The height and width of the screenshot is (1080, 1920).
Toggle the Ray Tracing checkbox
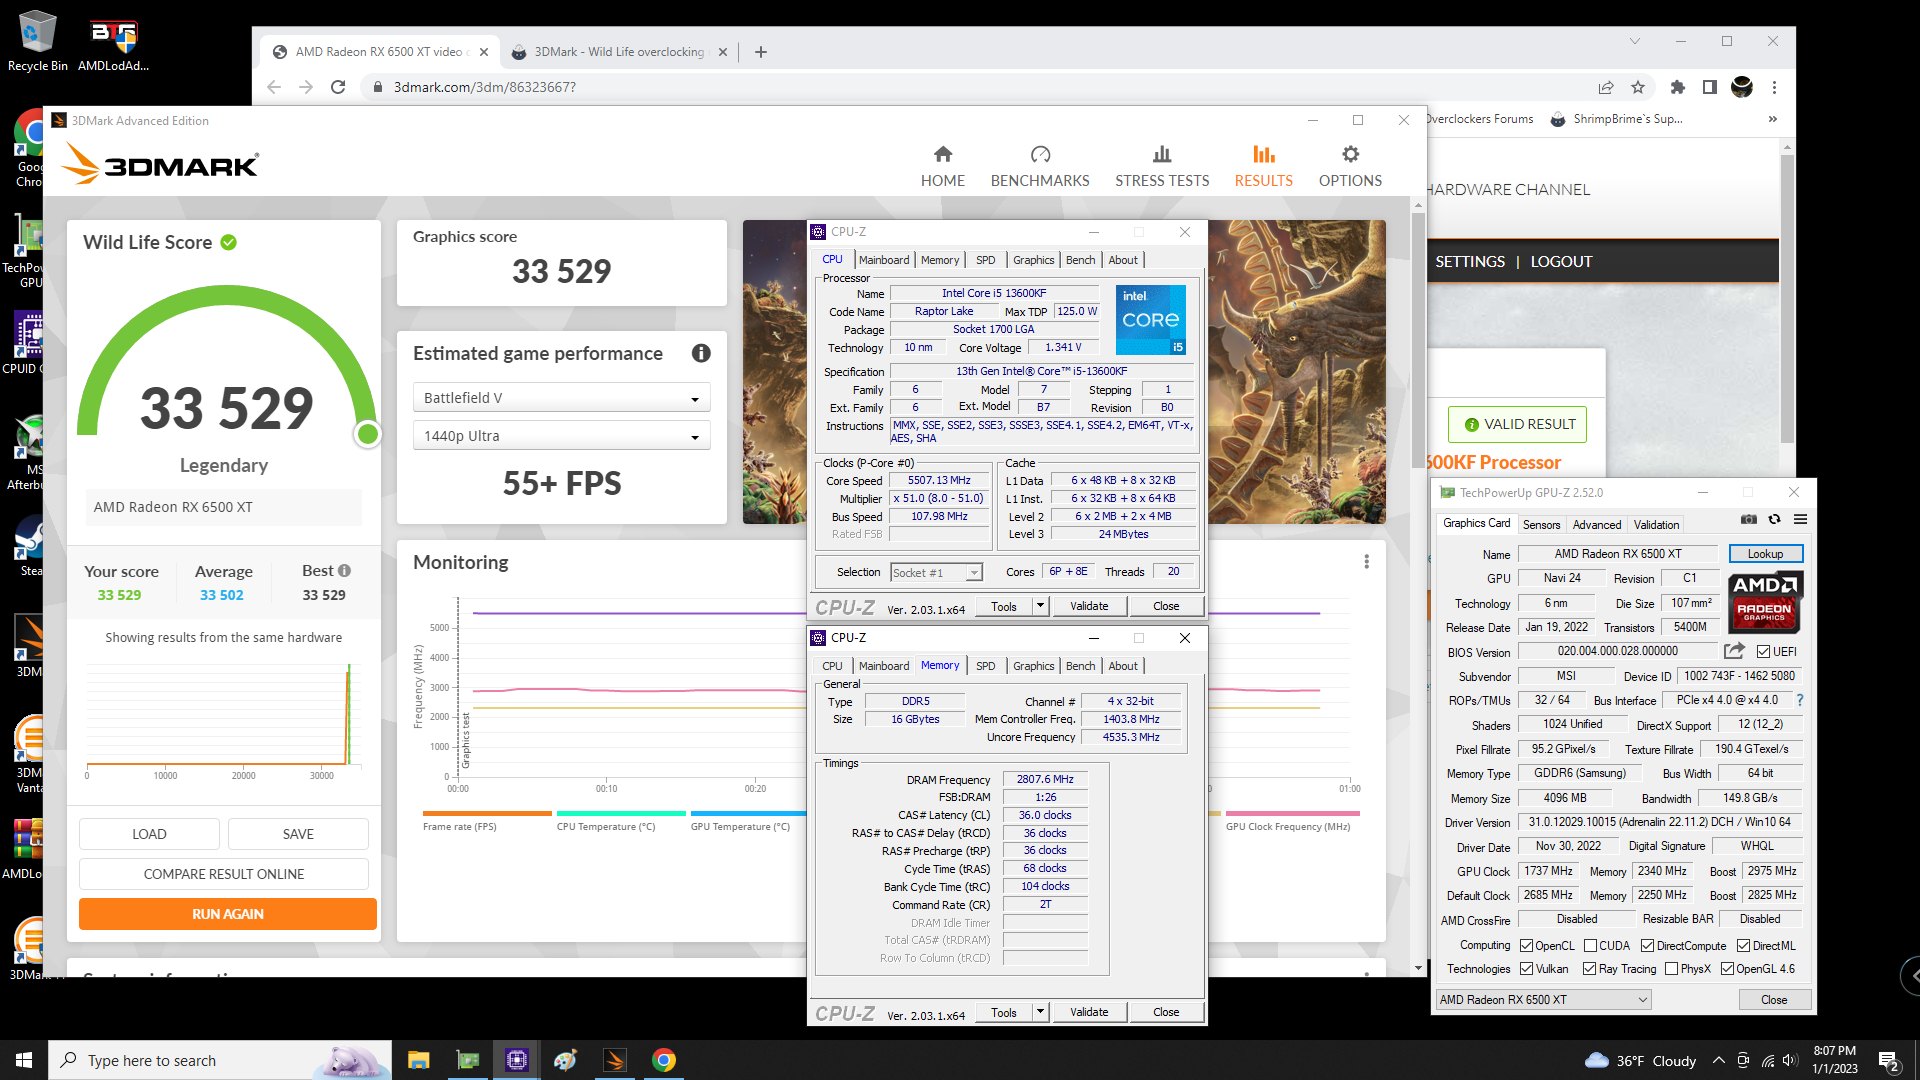[1589, 968]
